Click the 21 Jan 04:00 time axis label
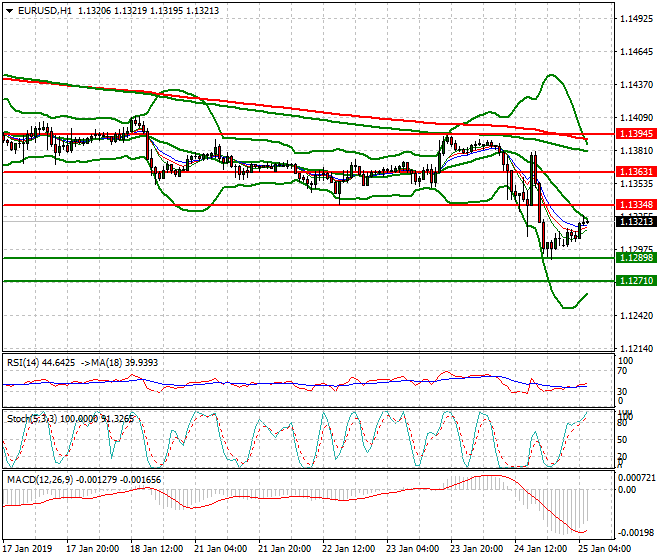 point(221,549)
